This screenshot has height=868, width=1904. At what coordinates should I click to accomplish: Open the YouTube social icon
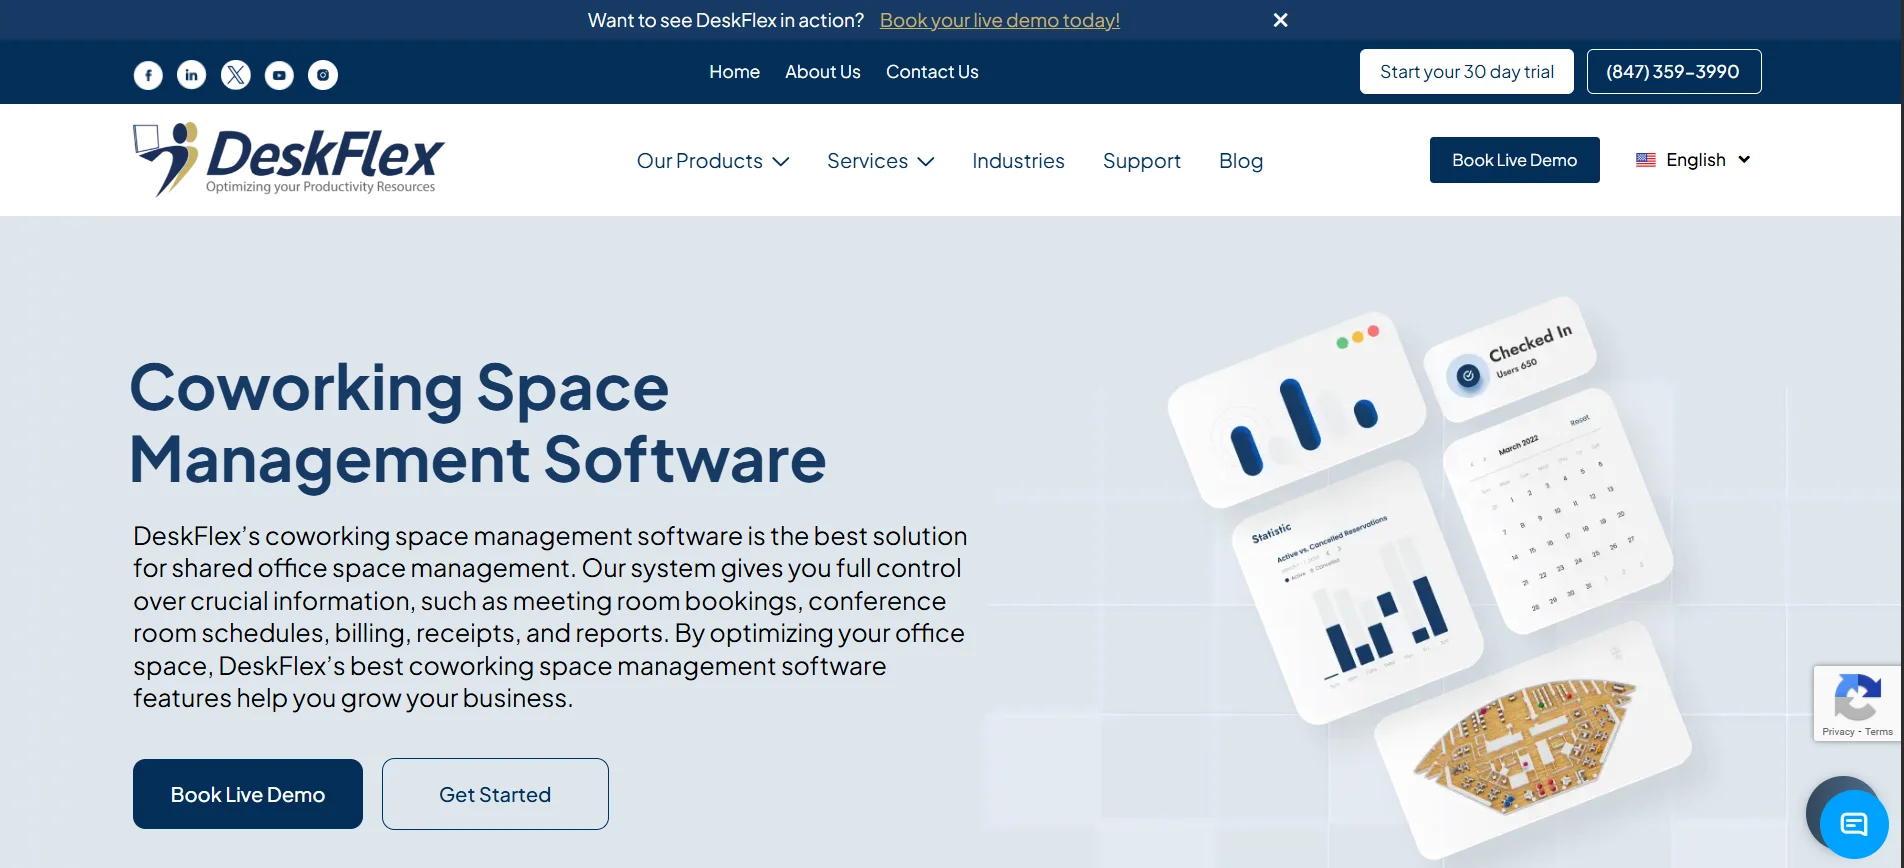point(279,75)
